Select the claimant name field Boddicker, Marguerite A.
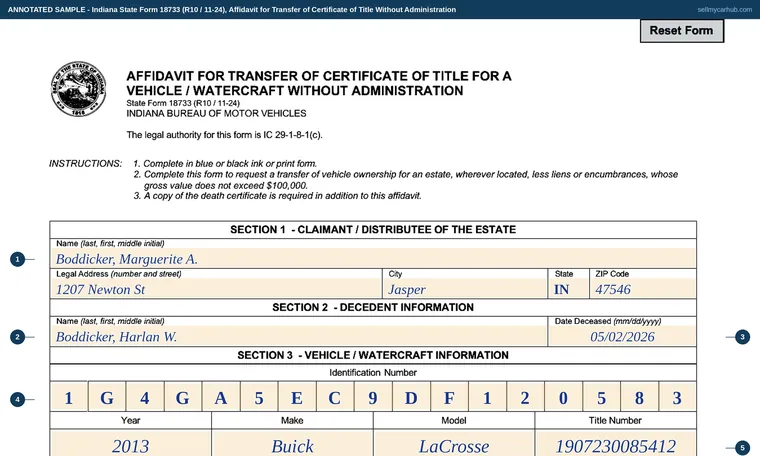This screenshot has width=760, height=456. 373,258
